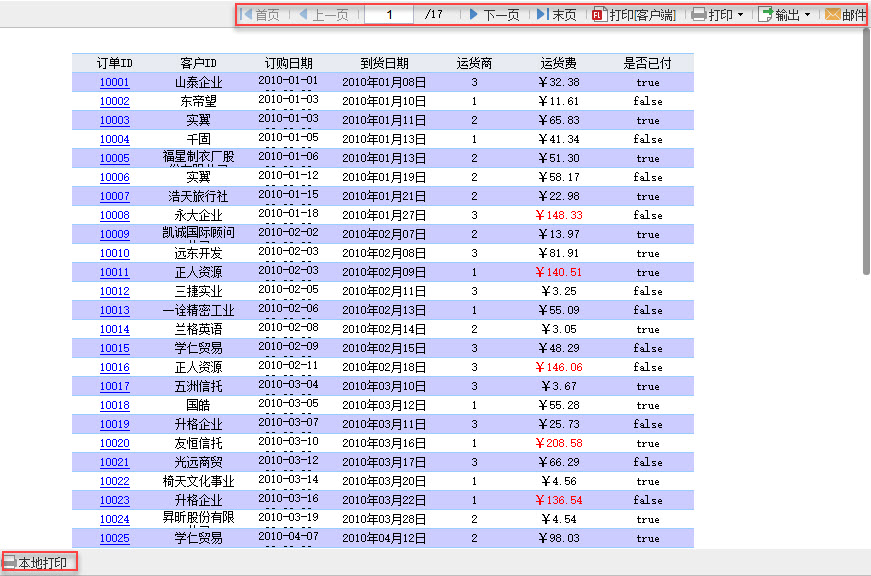Click the 订单ID column header

pos(114,63)
